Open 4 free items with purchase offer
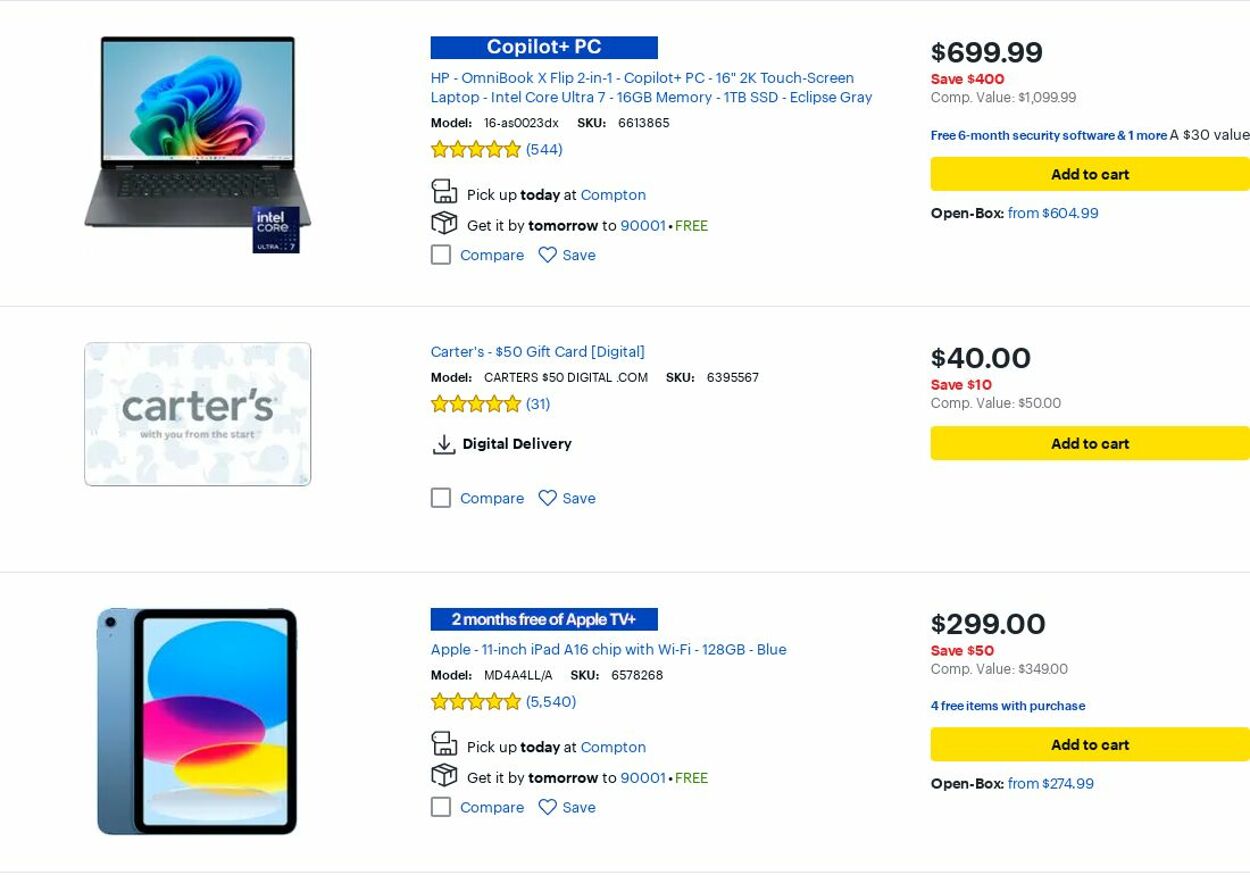This screenshot has width=1250, height=875. point(1007,706)
